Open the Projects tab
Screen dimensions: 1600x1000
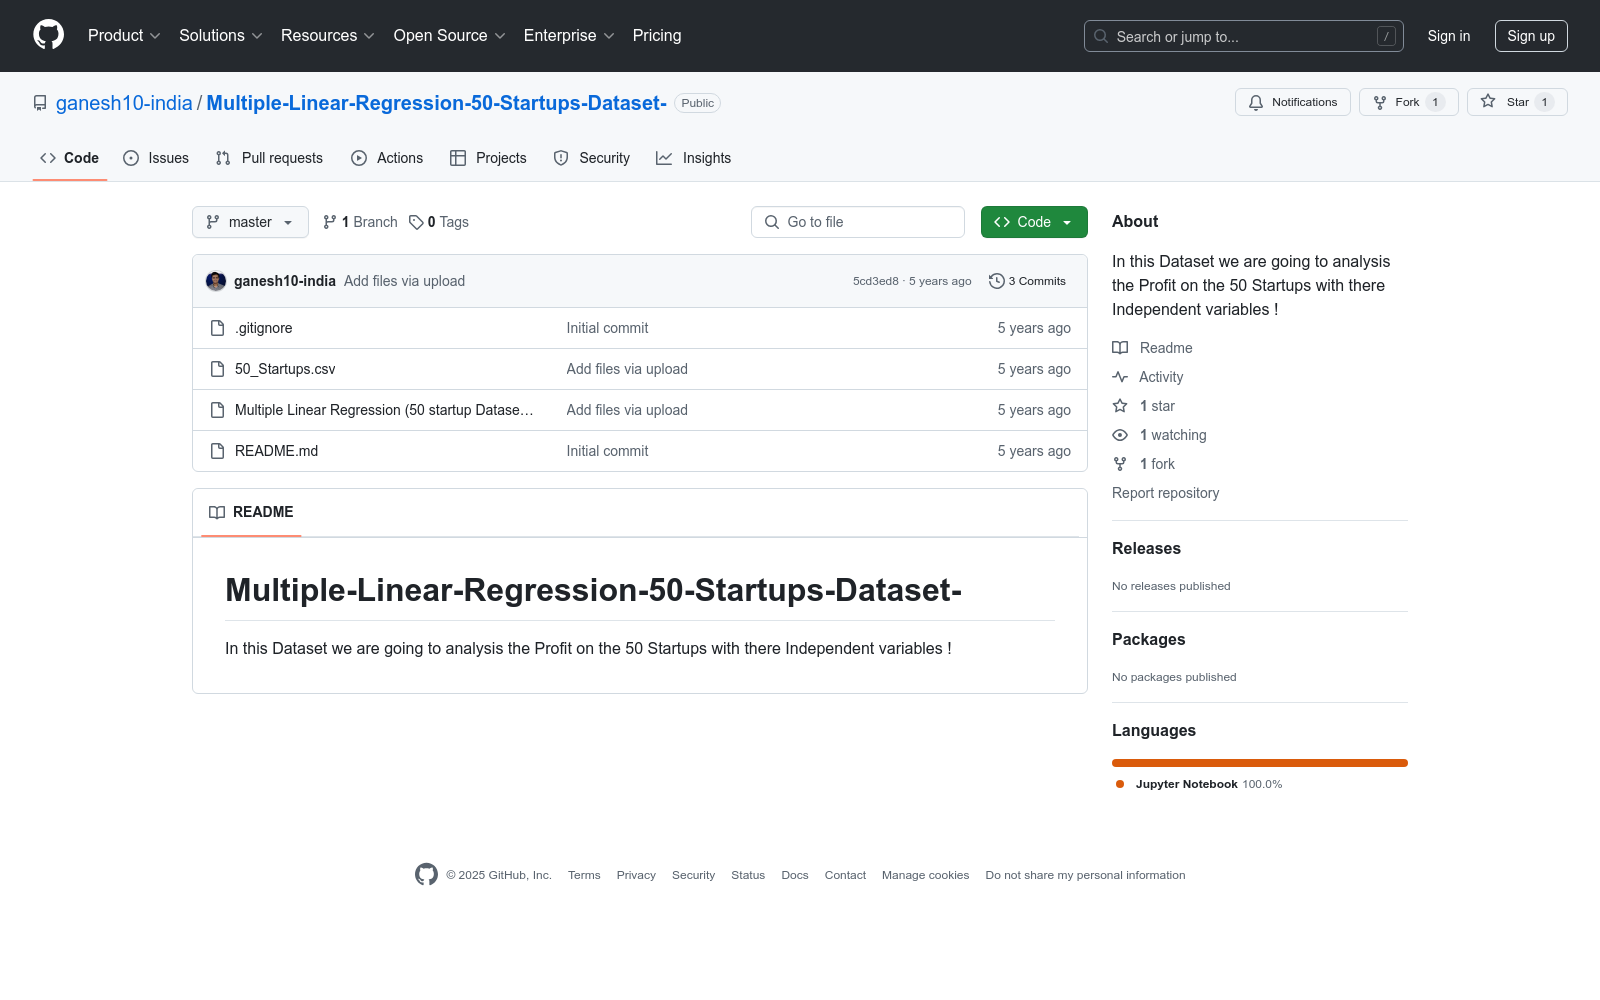[x=488, y=158]
